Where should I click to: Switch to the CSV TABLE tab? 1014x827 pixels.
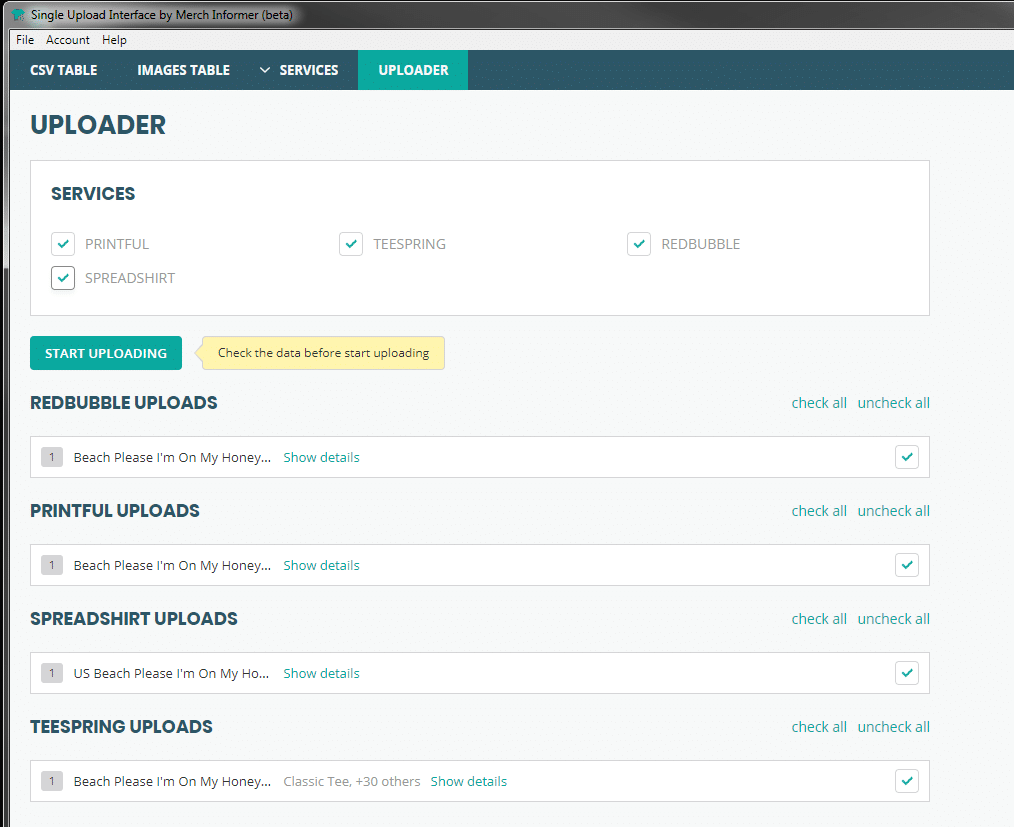coord(63,70)
